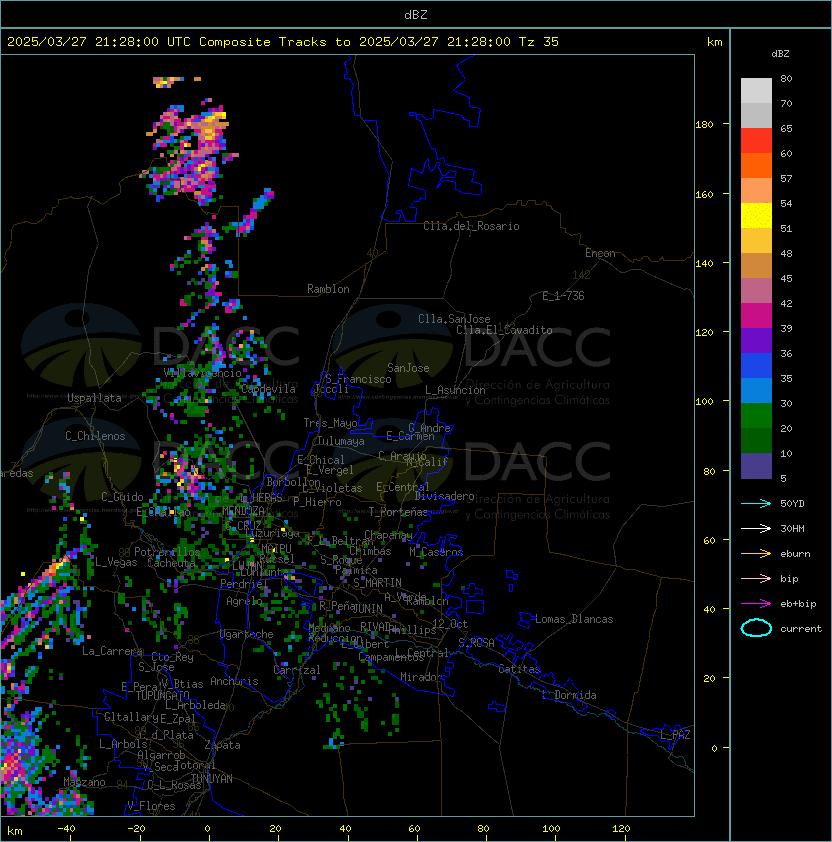This screenshot has width=832, height=842.
Task: Click the white 30HM arrow in legend
Action: tap(756, 529)
